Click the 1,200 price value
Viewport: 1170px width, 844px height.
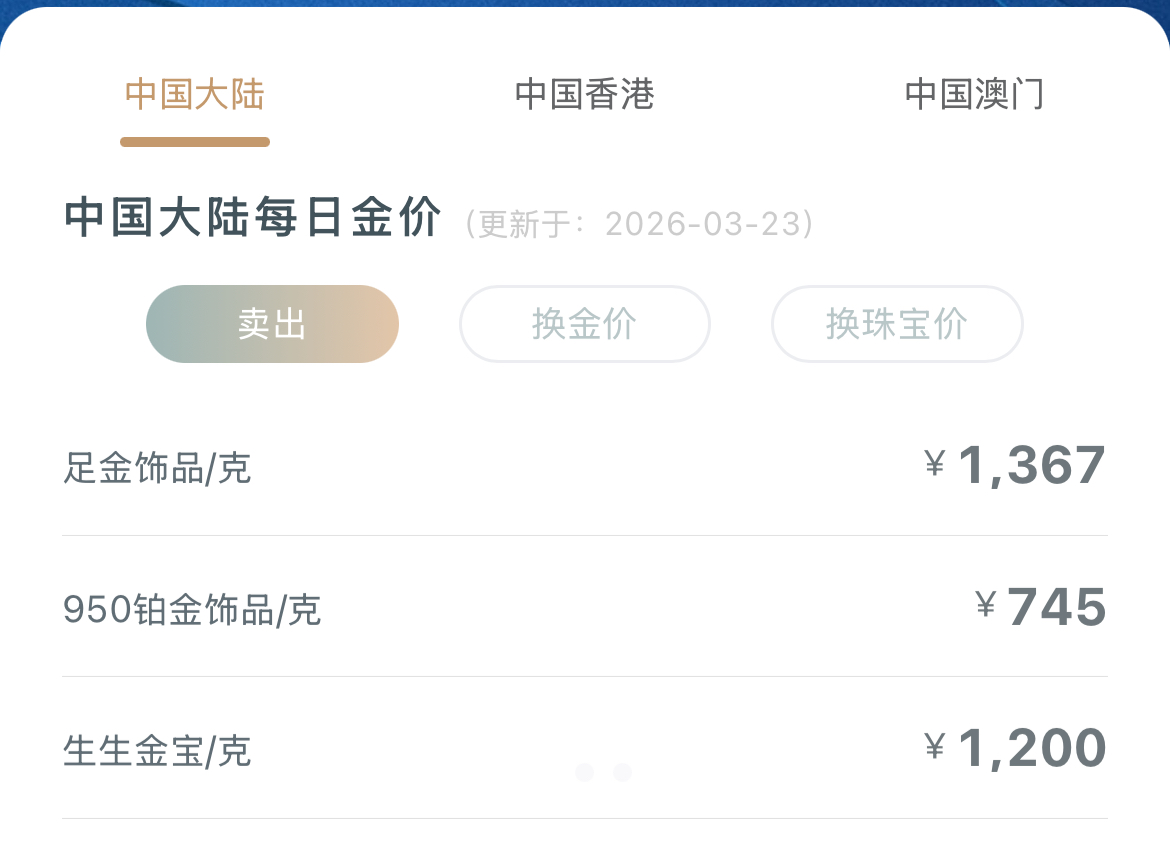1031,748
